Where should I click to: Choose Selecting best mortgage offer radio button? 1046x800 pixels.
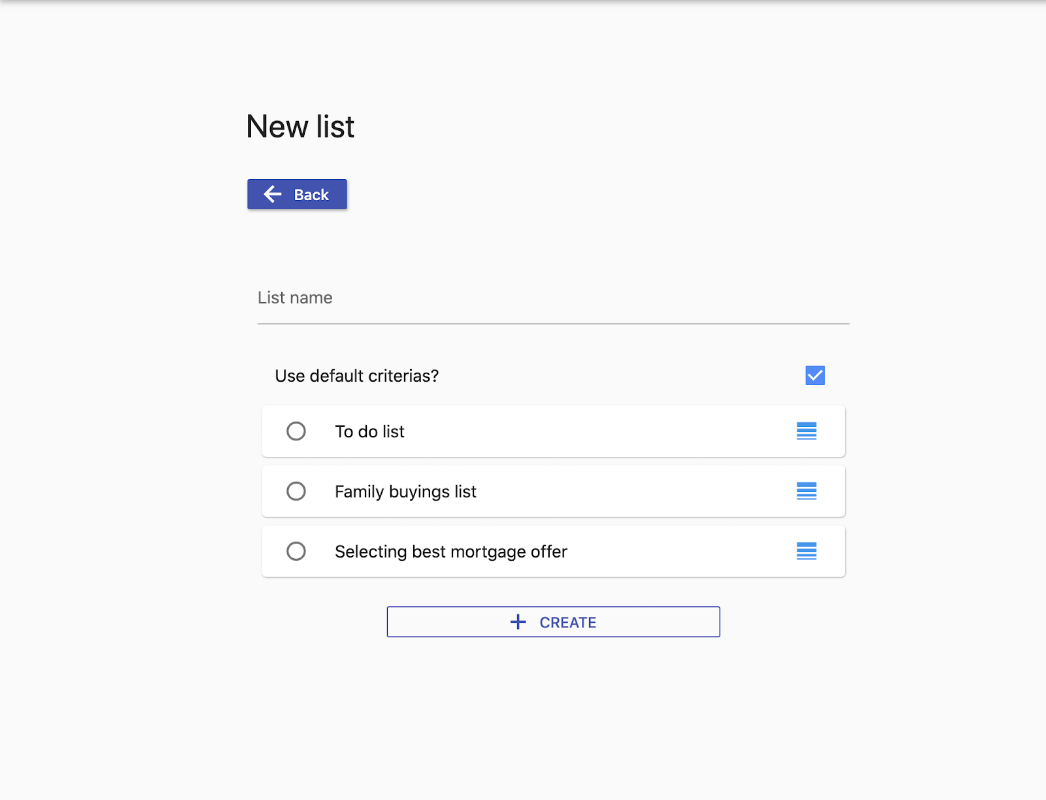pos(296,551)
